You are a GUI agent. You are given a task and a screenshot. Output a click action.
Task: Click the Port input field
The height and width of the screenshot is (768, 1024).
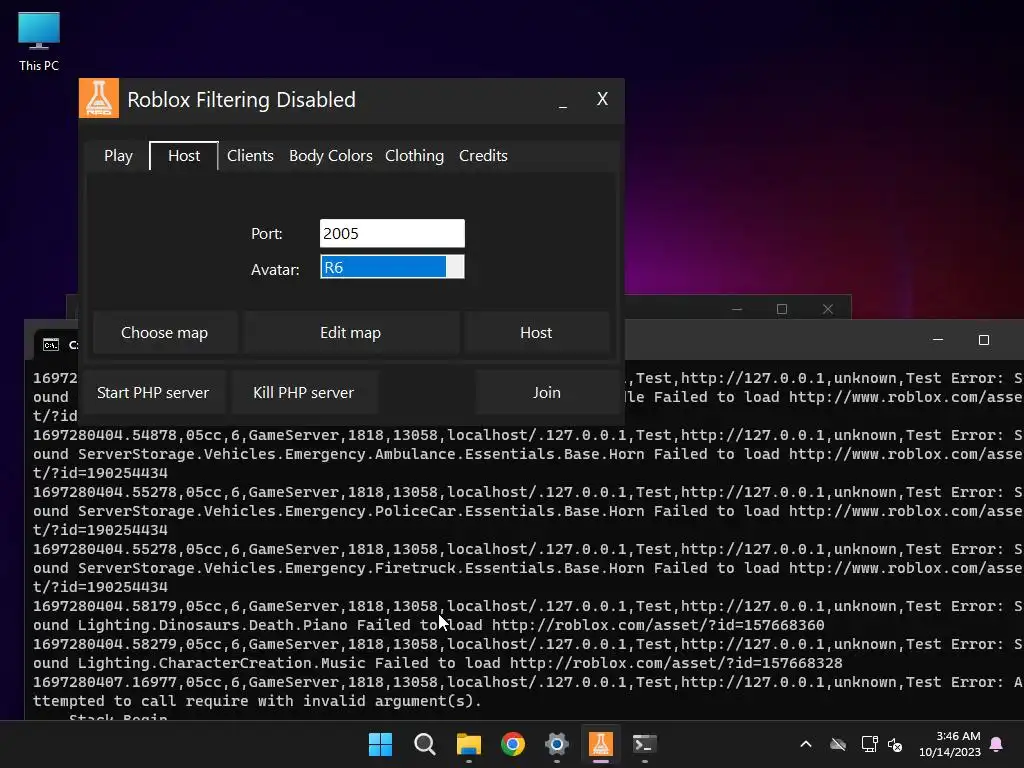[392, 233]
